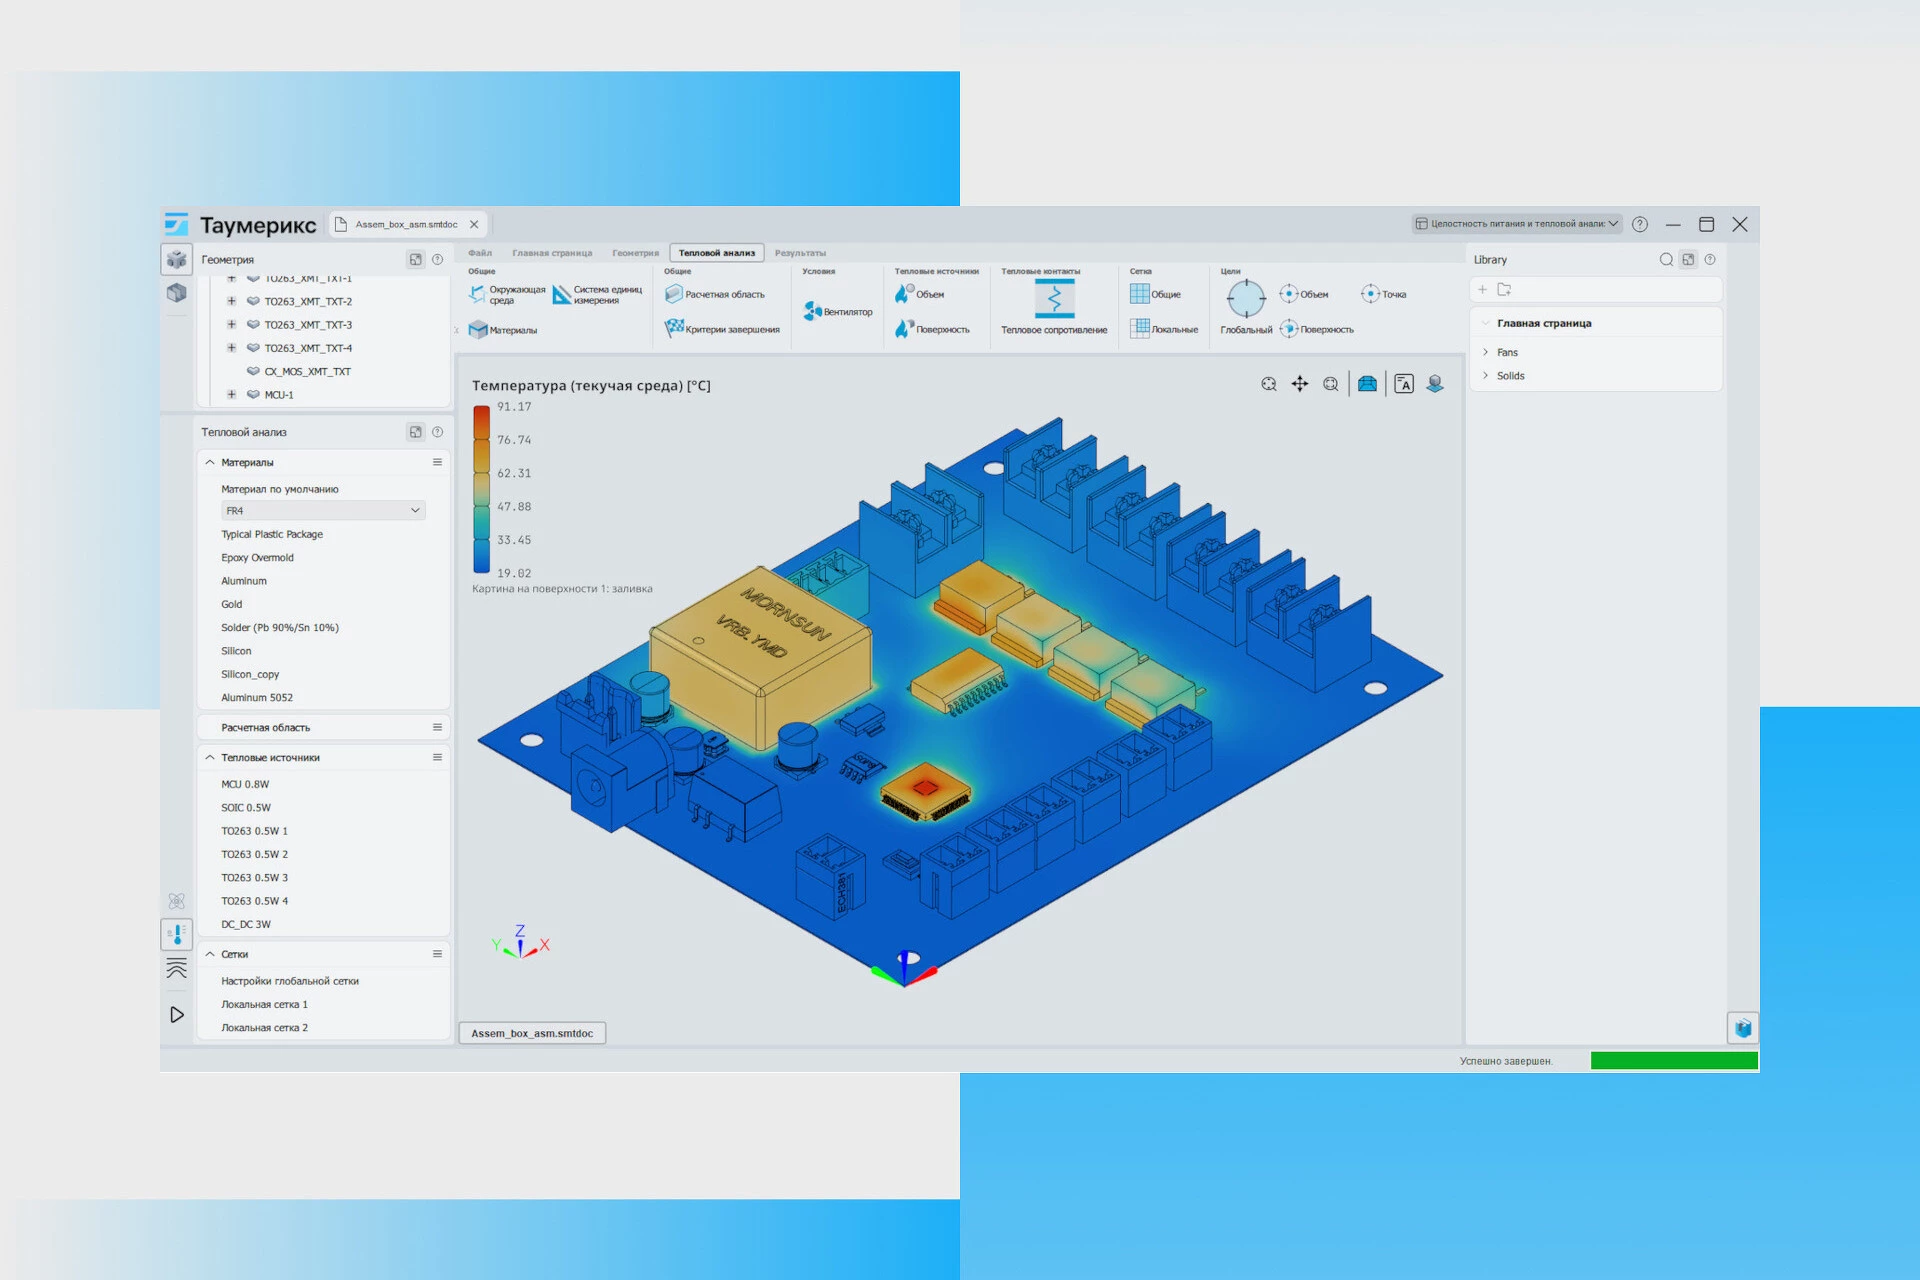Click the Критерии завершения icon

(674, 328)
